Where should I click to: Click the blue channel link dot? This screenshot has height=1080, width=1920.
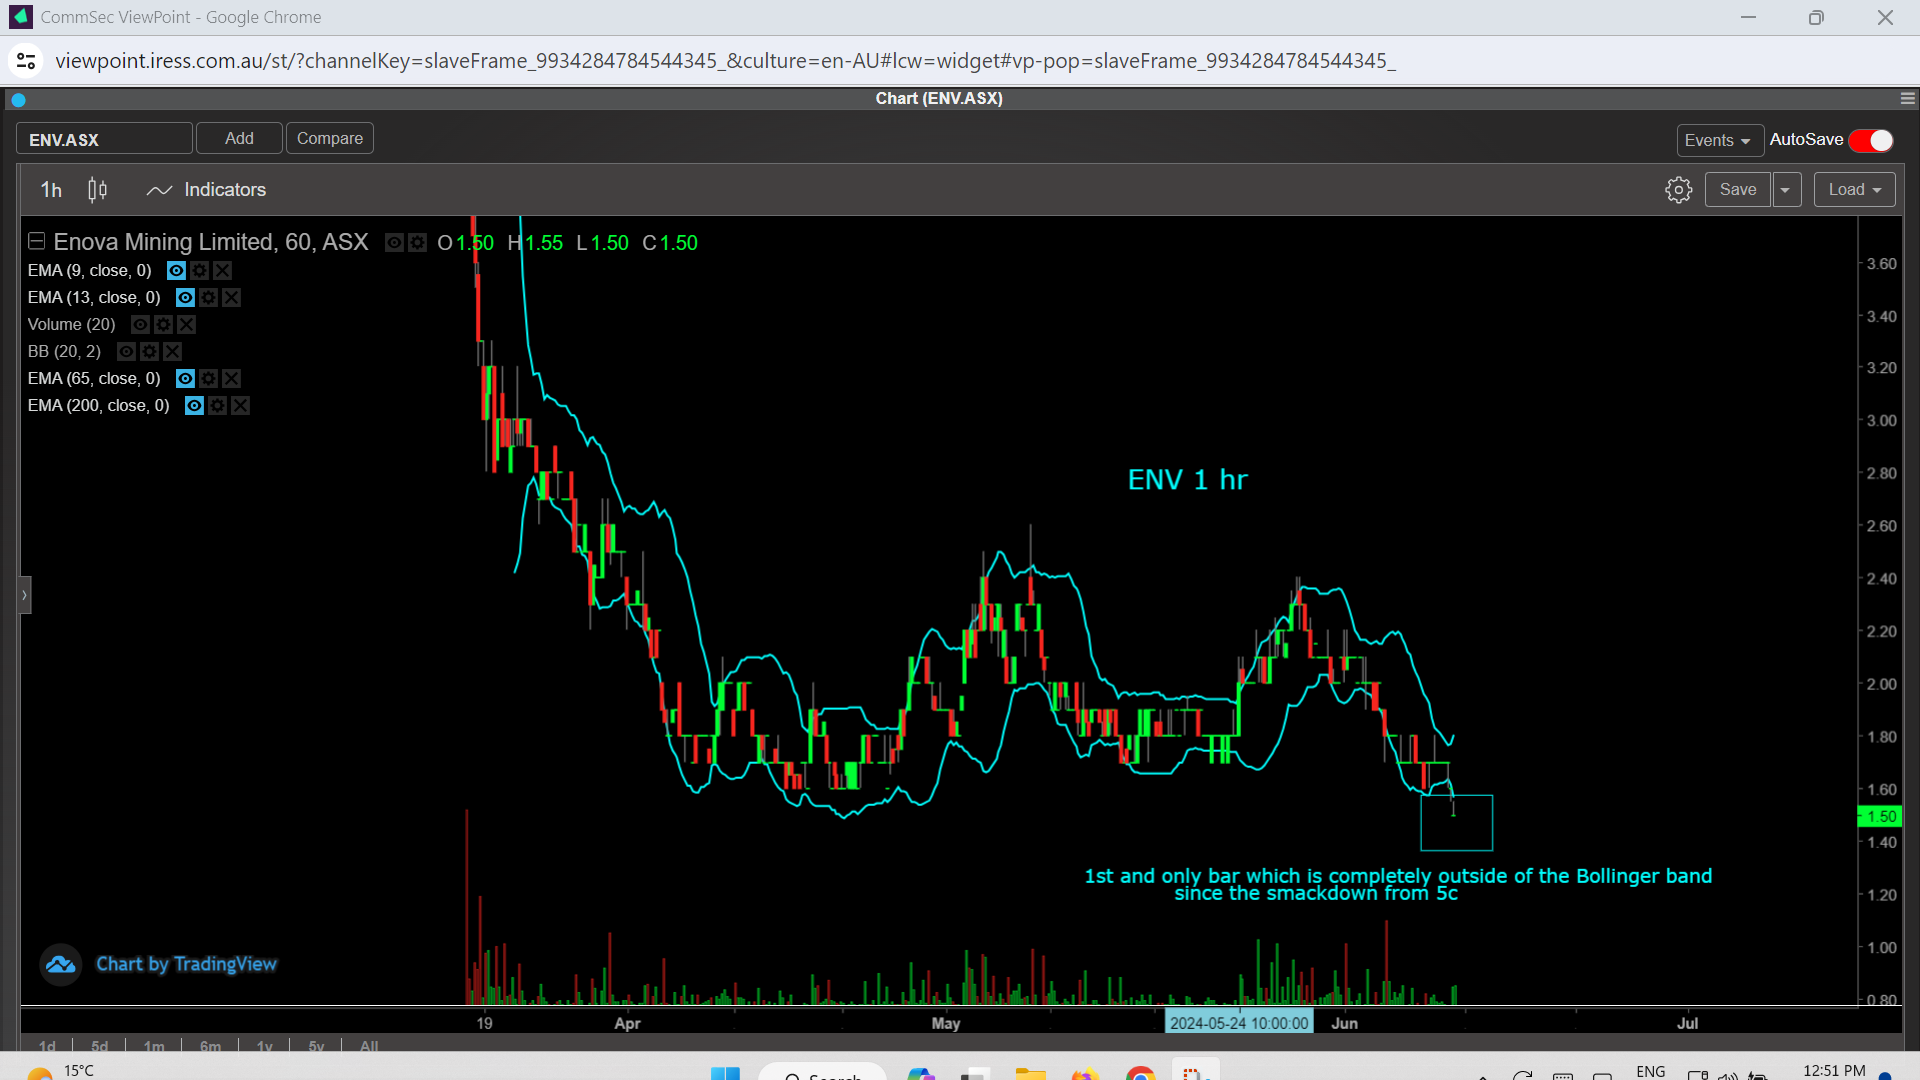point(18,100)
